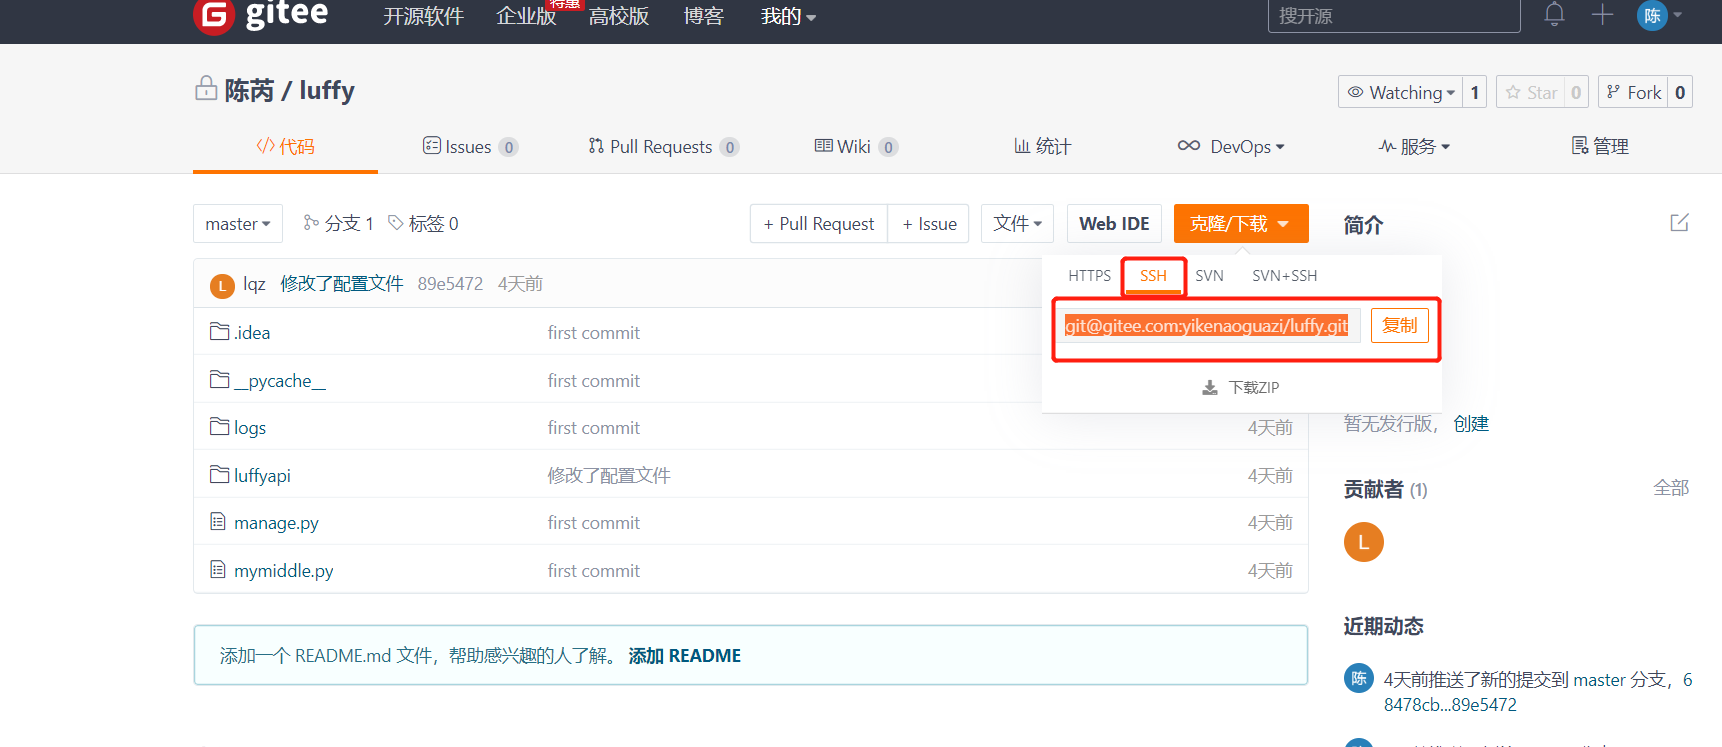Open 企业版 in top navigation
1722x747 pixels.
[x=526, y=16]
